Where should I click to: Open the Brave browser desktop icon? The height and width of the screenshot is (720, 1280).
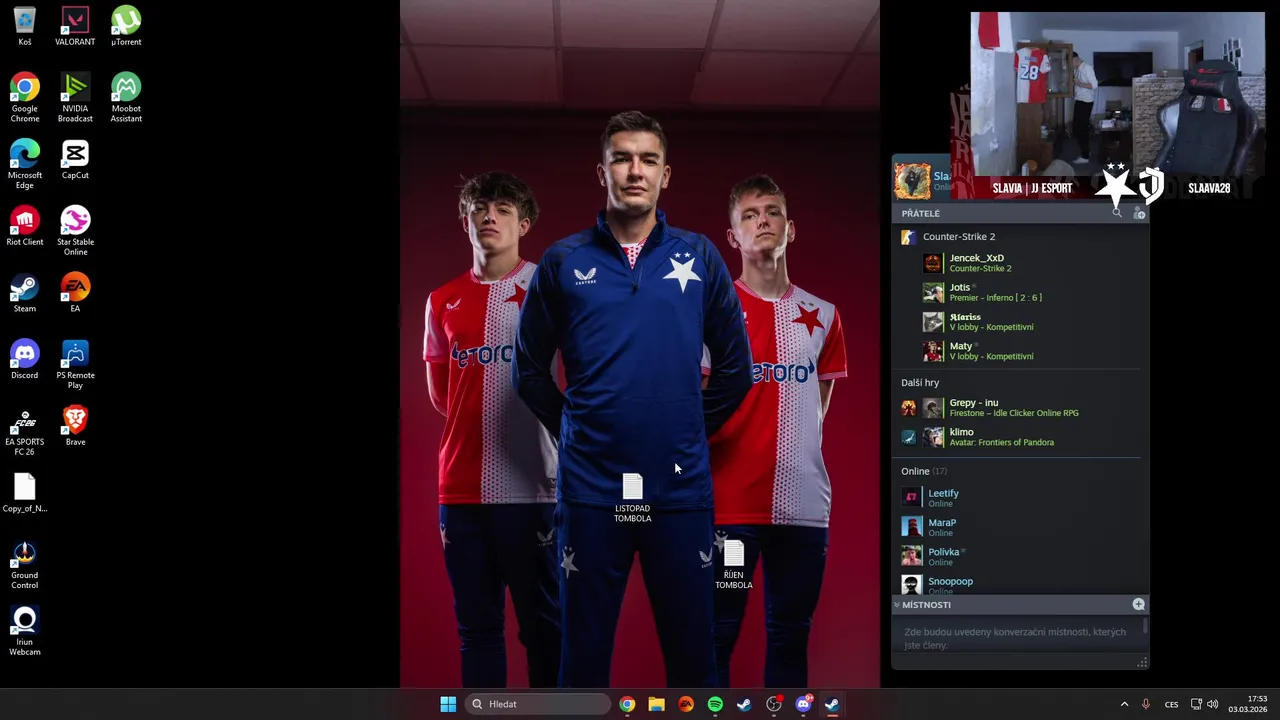(75, 427)
